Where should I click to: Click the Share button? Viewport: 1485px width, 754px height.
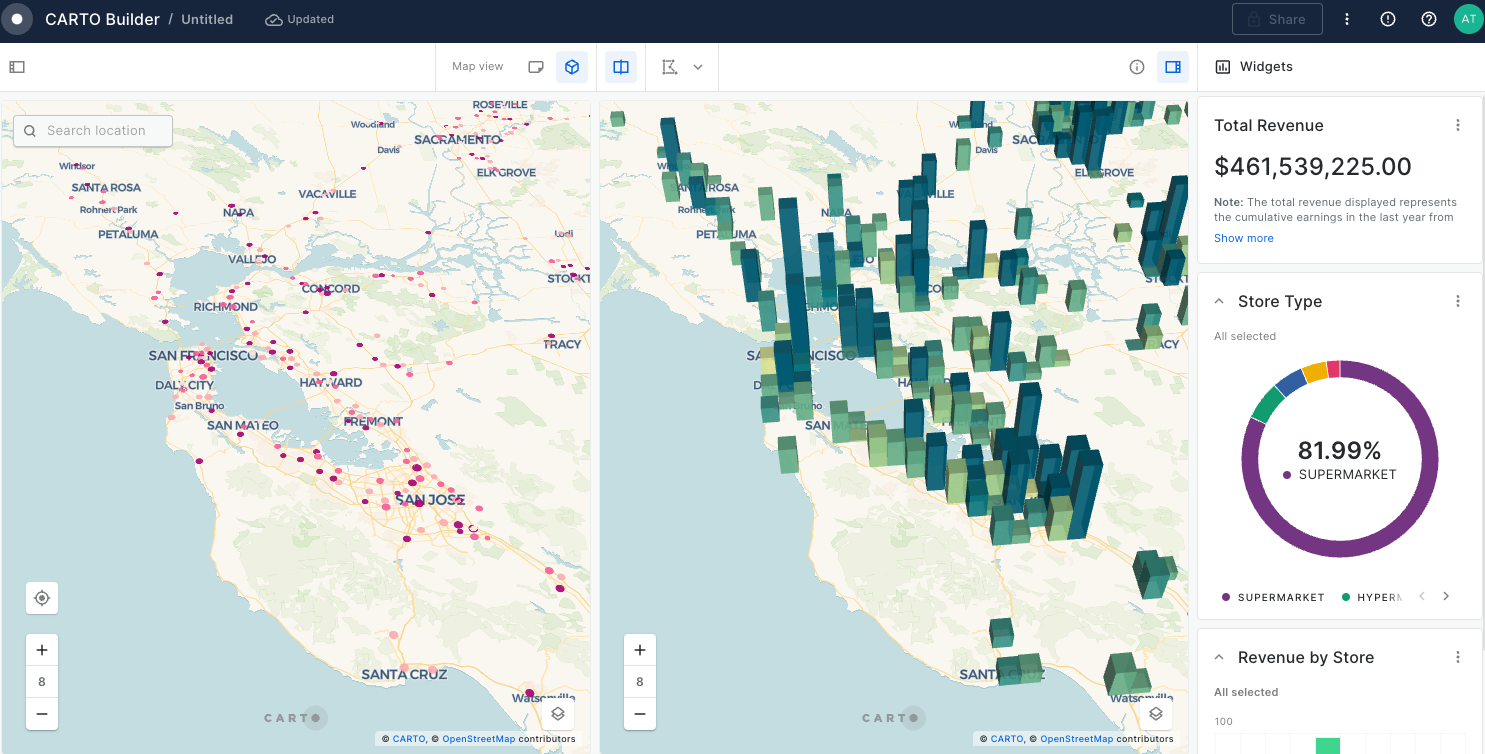pos(1277,19)
